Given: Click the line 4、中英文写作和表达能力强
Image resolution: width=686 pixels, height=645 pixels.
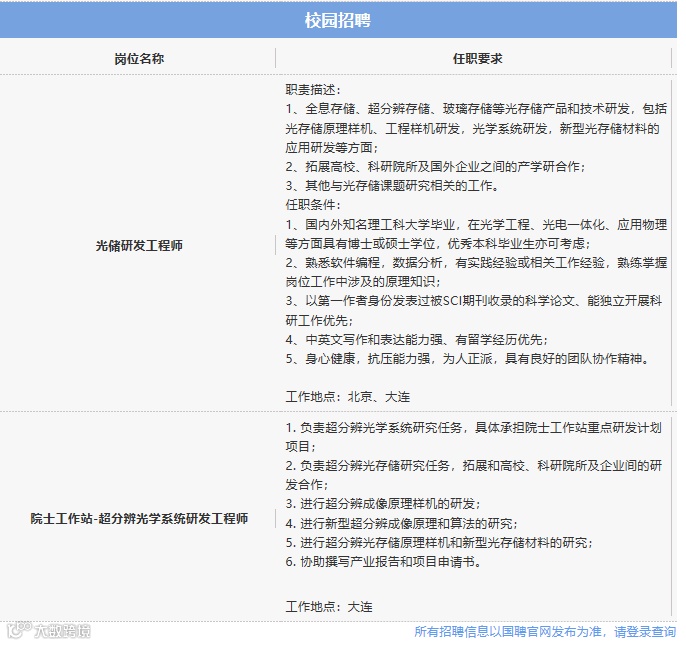Looking at the screenshot, I should (417, 340).
